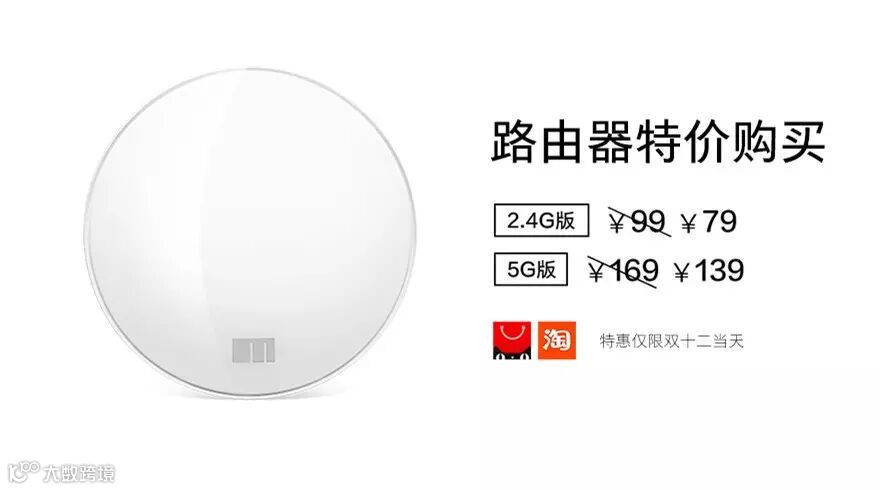The width and height of the screenshot is (880, 490).
Task: Click the ¥79 discounted price
Action: click(708, 222)
